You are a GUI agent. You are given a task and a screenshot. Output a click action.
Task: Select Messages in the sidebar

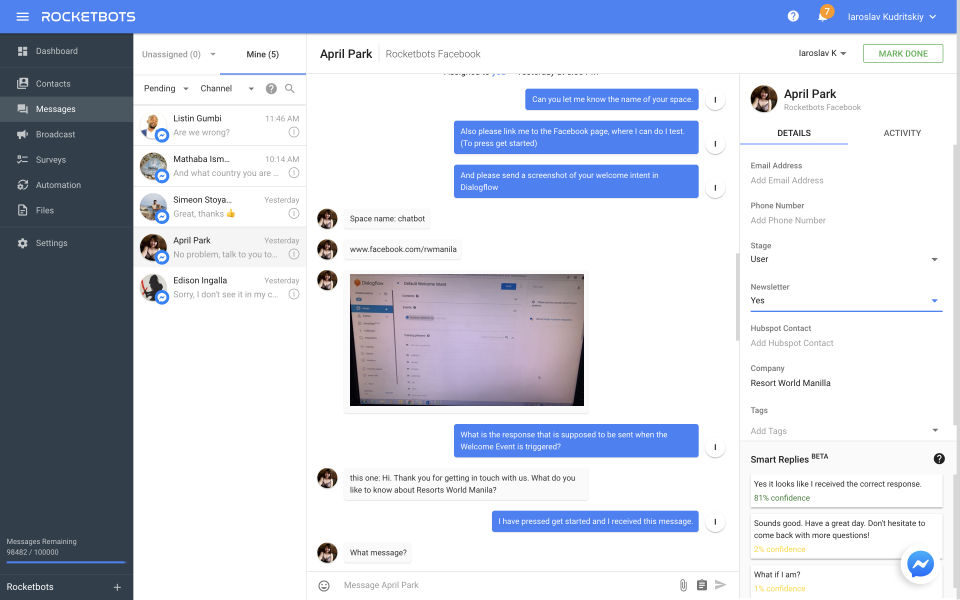66,109
